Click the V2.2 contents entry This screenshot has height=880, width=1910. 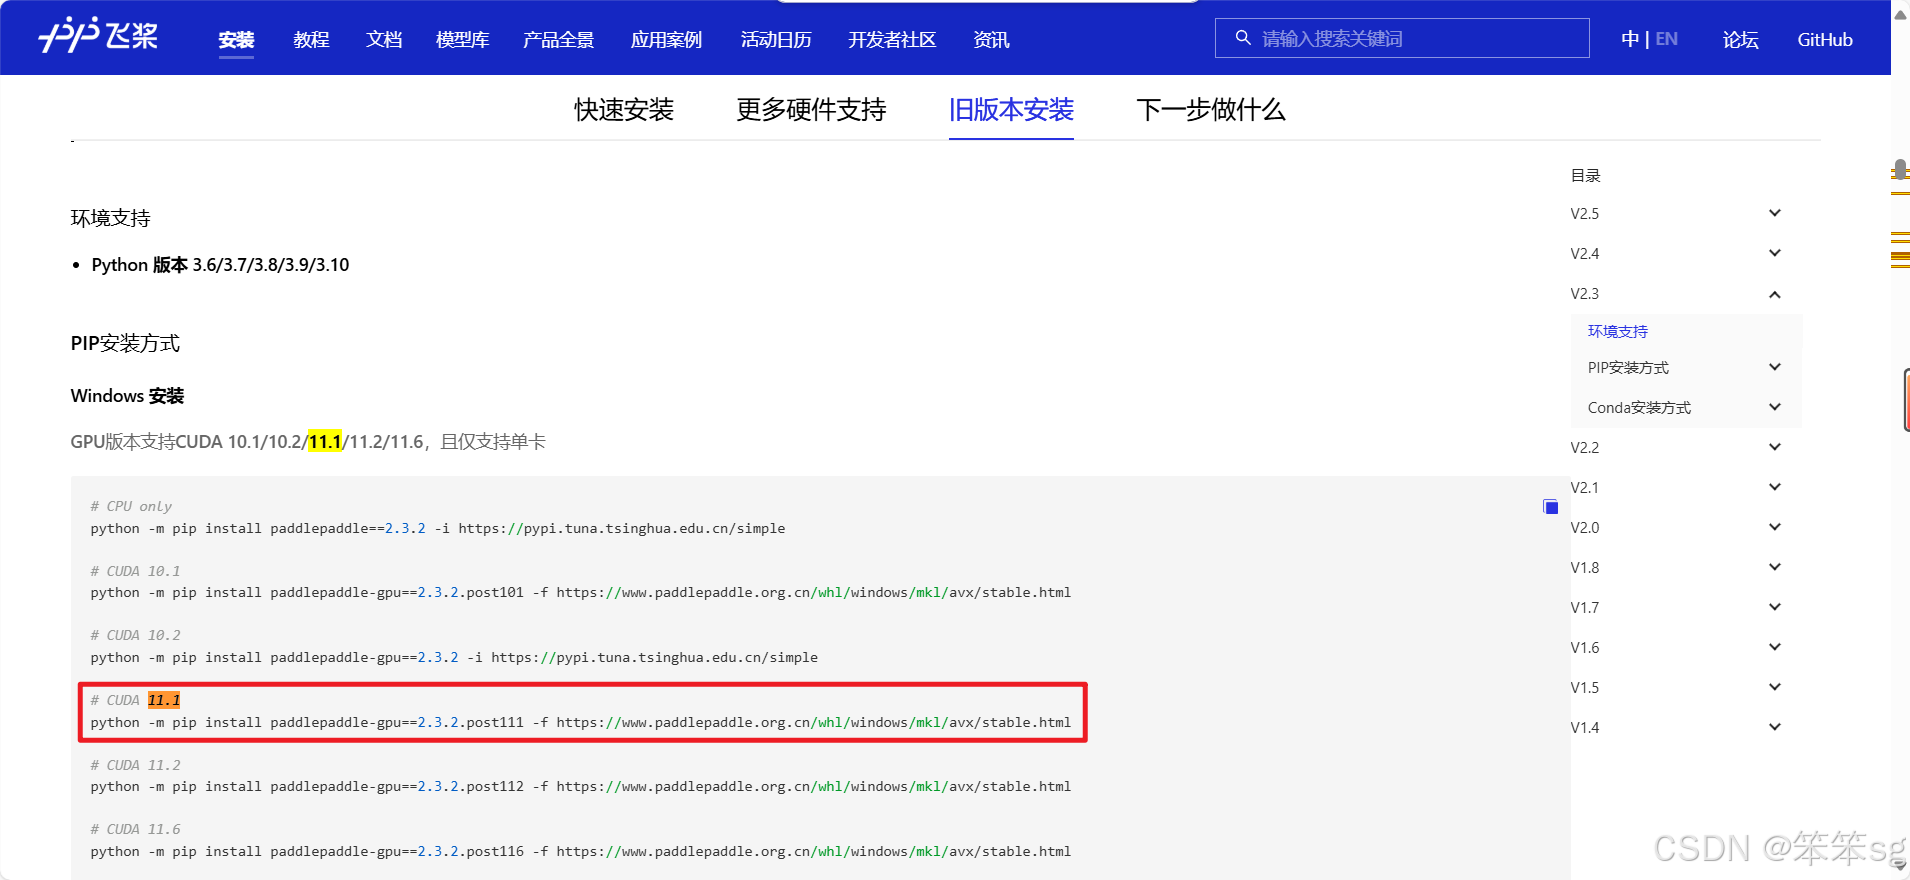[1584, 447]
